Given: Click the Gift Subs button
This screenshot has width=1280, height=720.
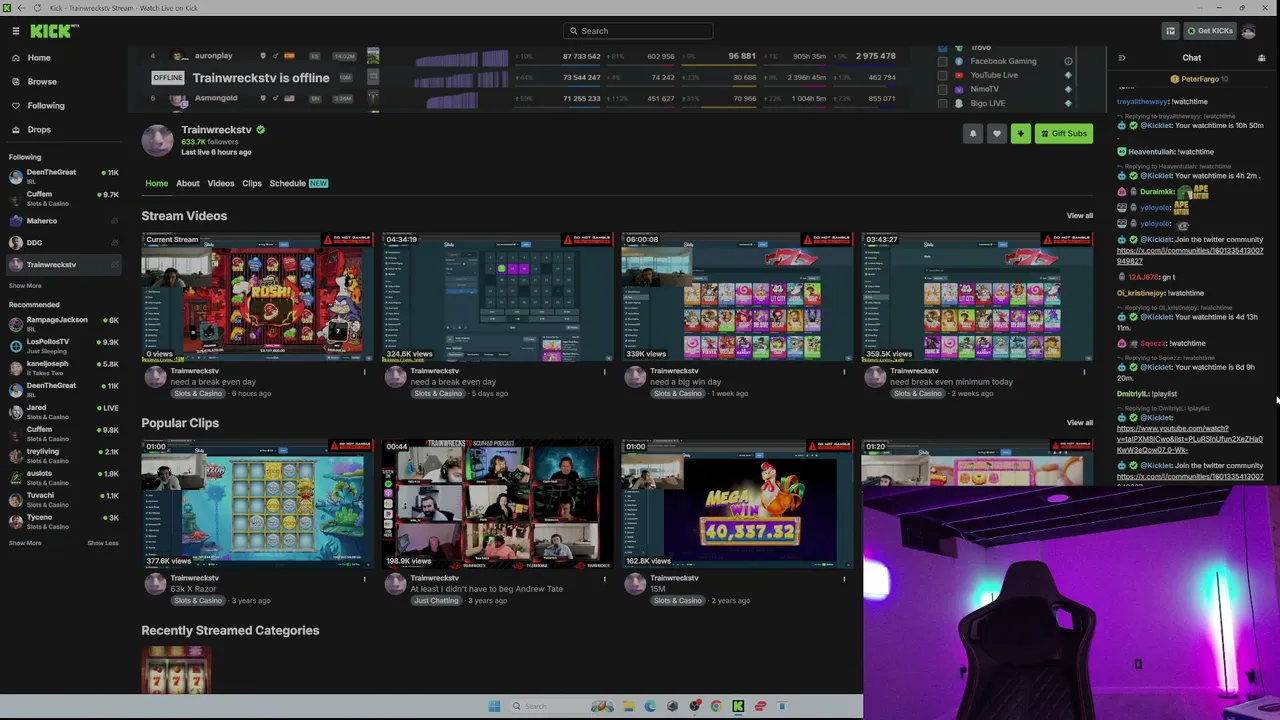Looking at the screenshot, I should click(x=1064, y=134).
